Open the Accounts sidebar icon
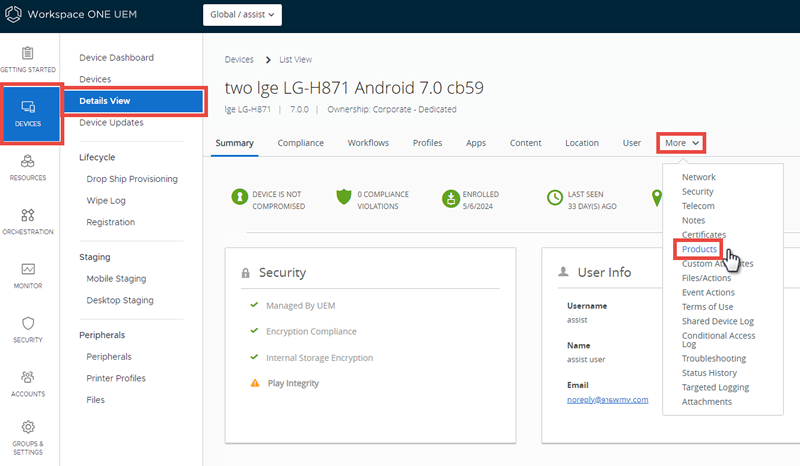Image resolution: width=800 pixels, height=466 pixels. click(28, 377)
